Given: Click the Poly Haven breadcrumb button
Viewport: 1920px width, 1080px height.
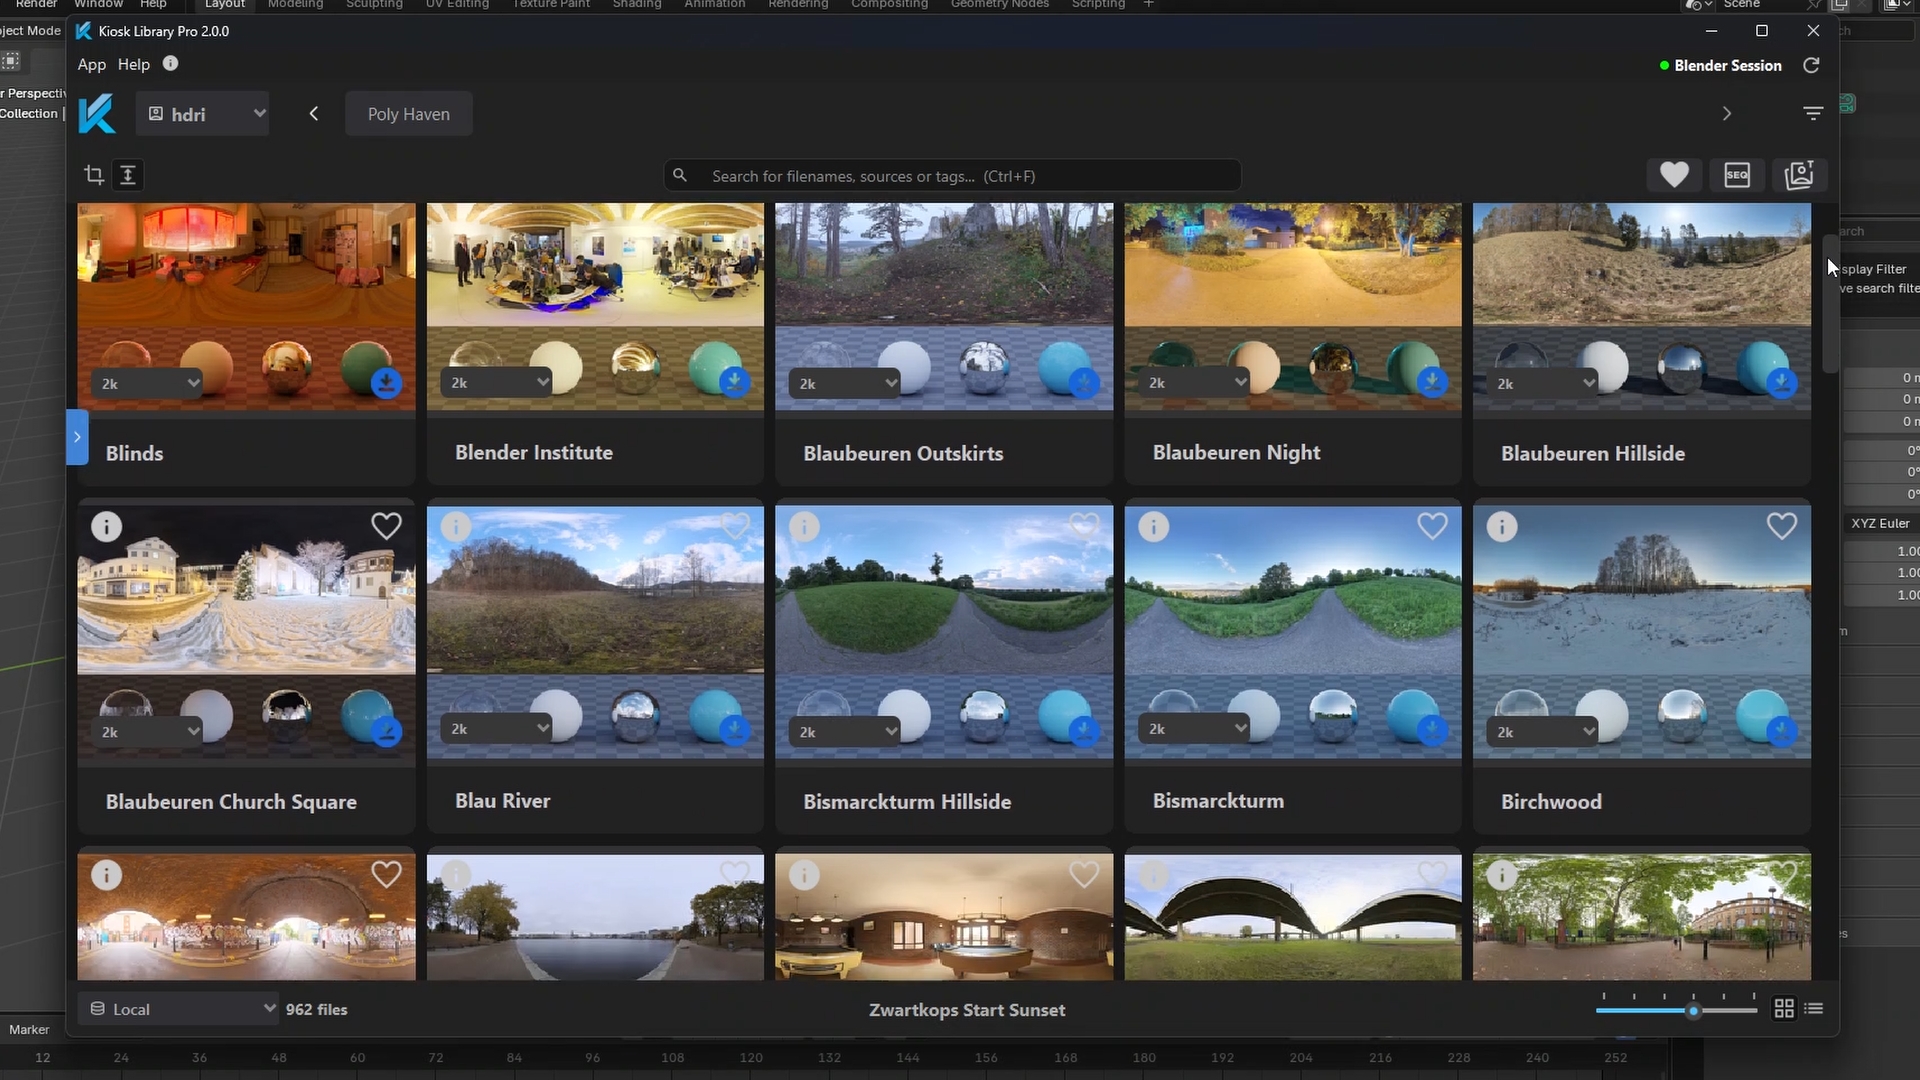Looking at the screenshot, I should coord(408,114).
